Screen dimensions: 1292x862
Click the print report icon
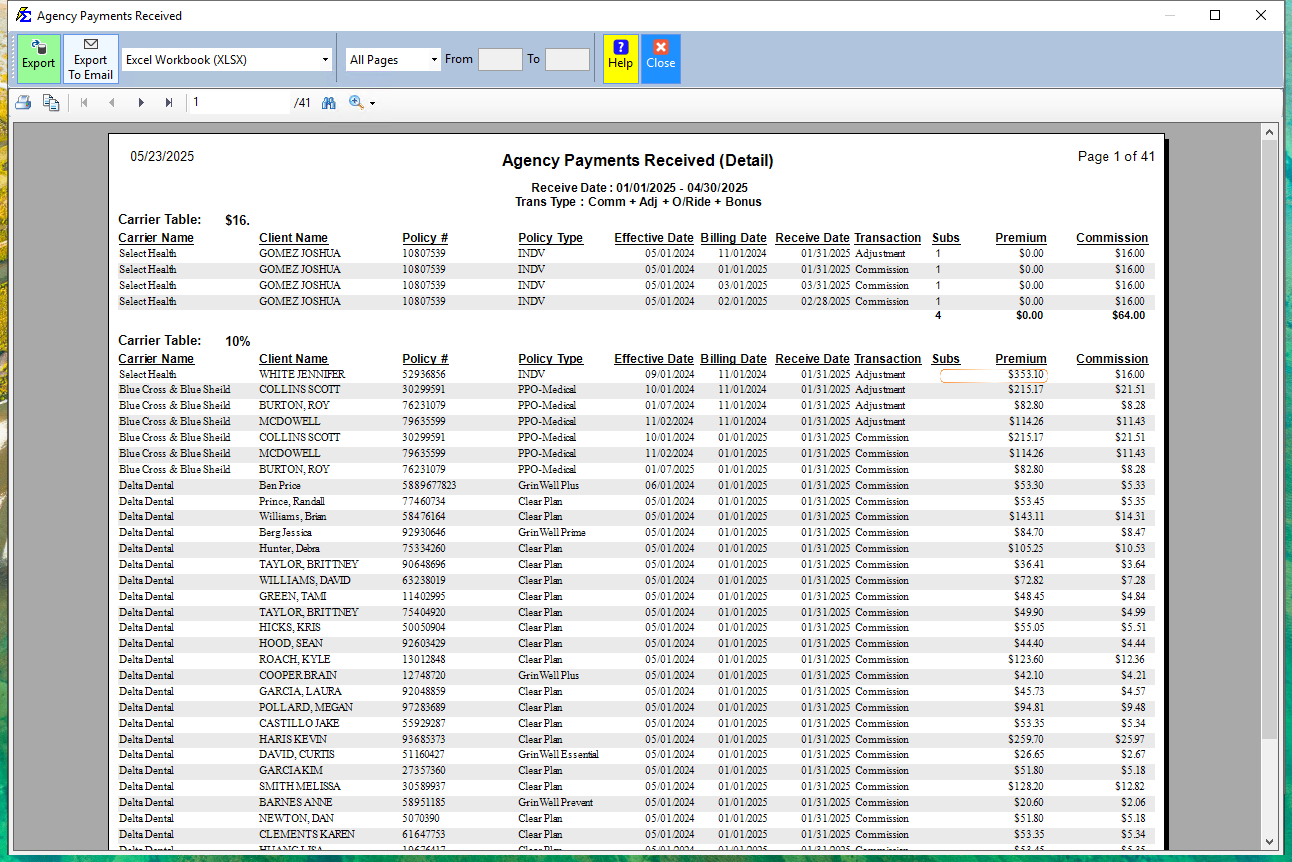pos(23,103)
